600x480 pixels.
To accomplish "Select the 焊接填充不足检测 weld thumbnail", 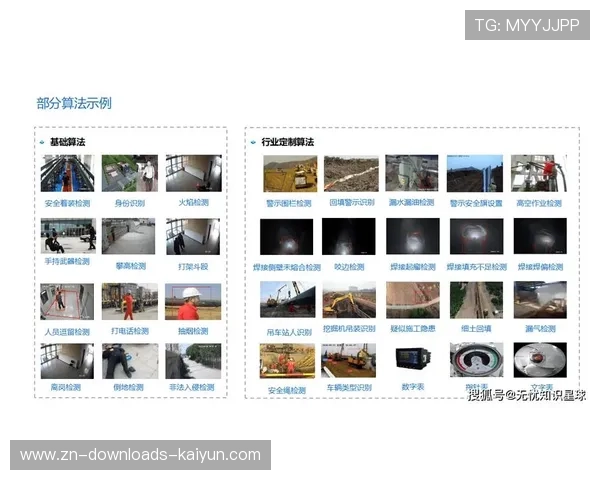I will [477, 237].
